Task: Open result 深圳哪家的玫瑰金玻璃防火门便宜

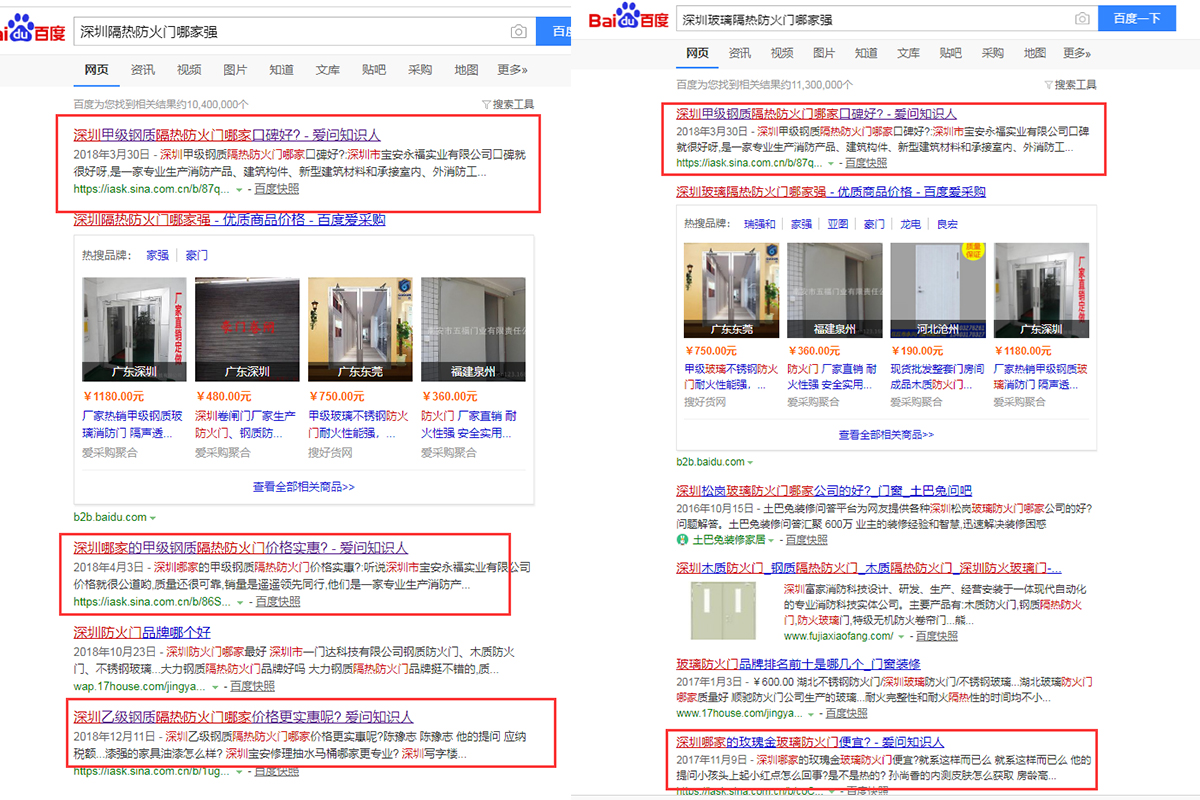Action: (x=810, y=742)
